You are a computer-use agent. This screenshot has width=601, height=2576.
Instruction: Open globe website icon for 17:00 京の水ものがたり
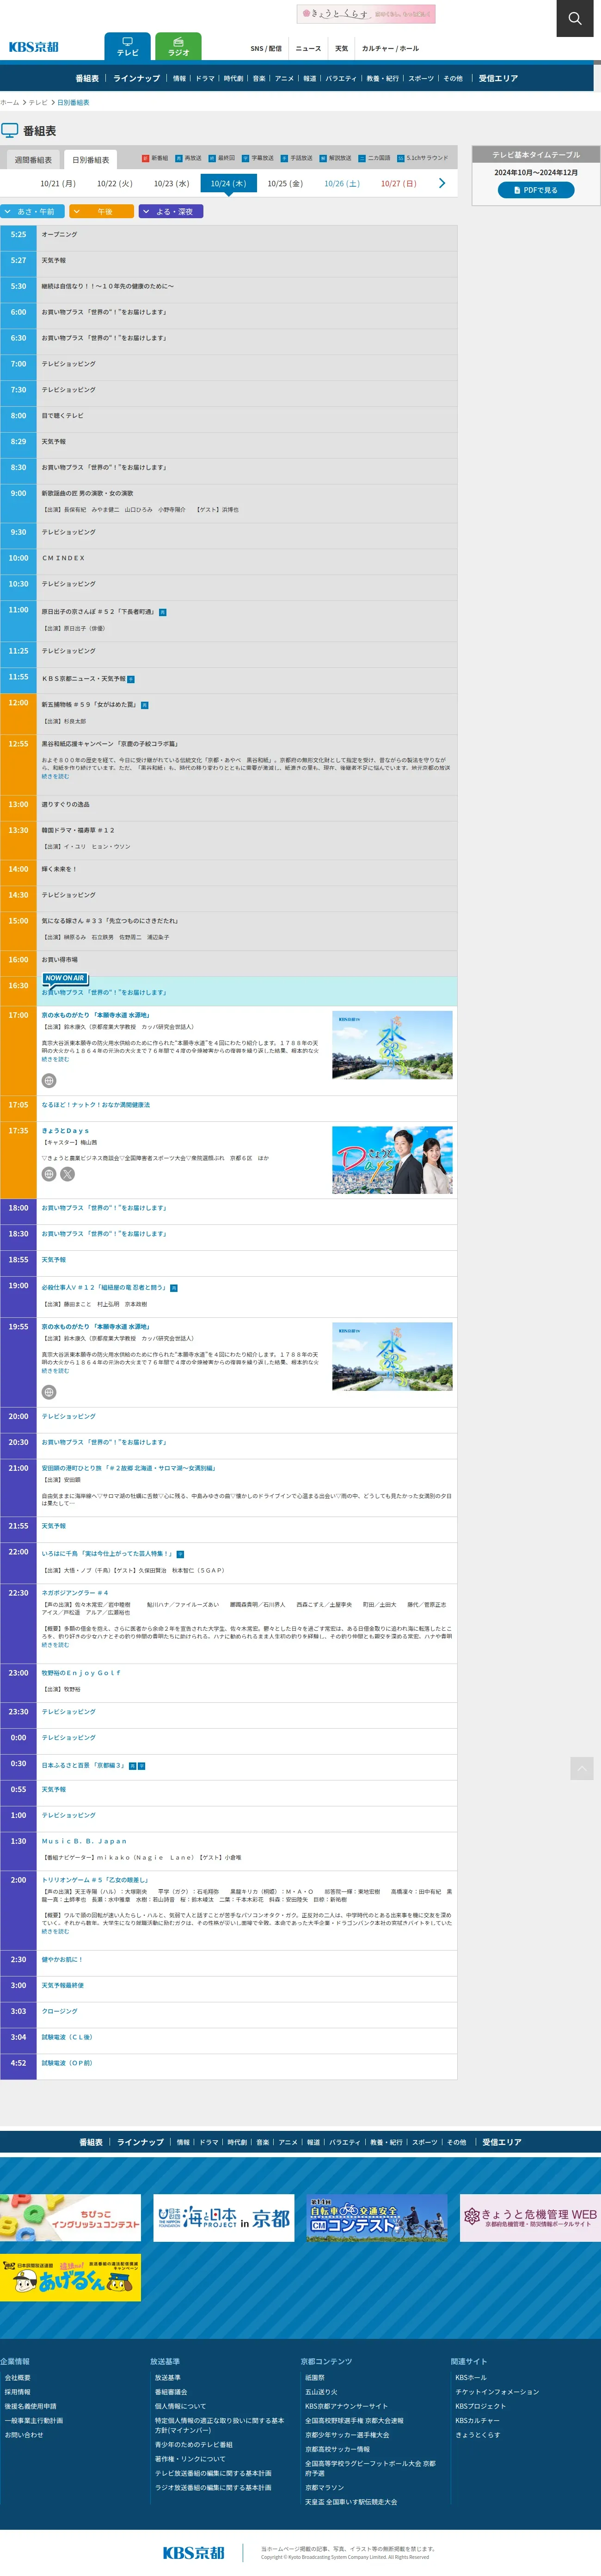point(49,1080)
